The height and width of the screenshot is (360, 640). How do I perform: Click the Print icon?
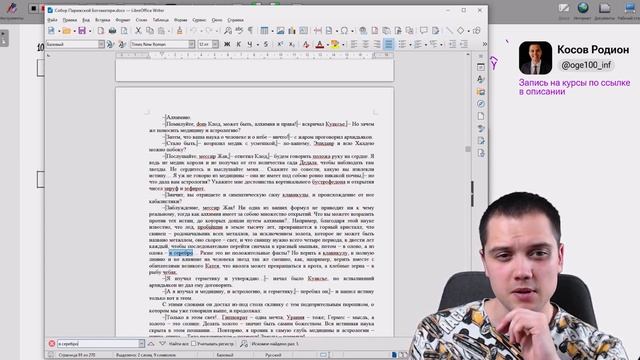coord(112,31)
